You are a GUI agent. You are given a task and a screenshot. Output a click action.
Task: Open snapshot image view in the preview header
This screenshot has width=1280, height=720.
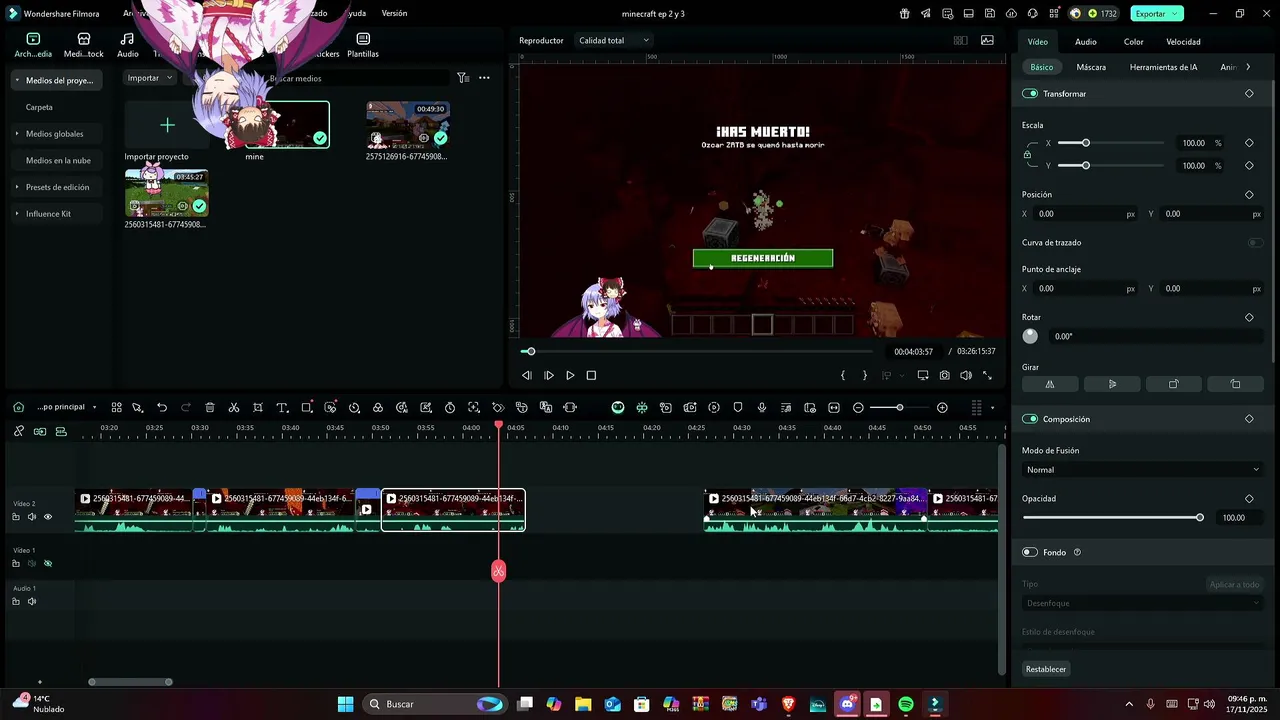988,41
